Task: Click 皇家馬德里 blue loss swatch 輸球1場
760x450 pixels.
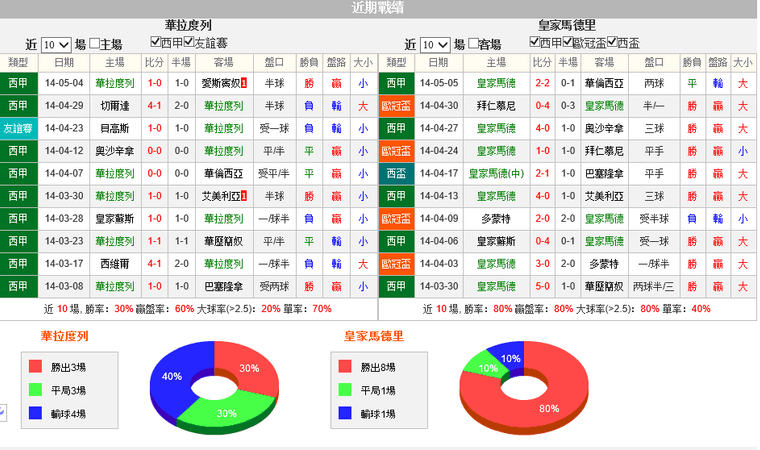Action: click(345, 413)
